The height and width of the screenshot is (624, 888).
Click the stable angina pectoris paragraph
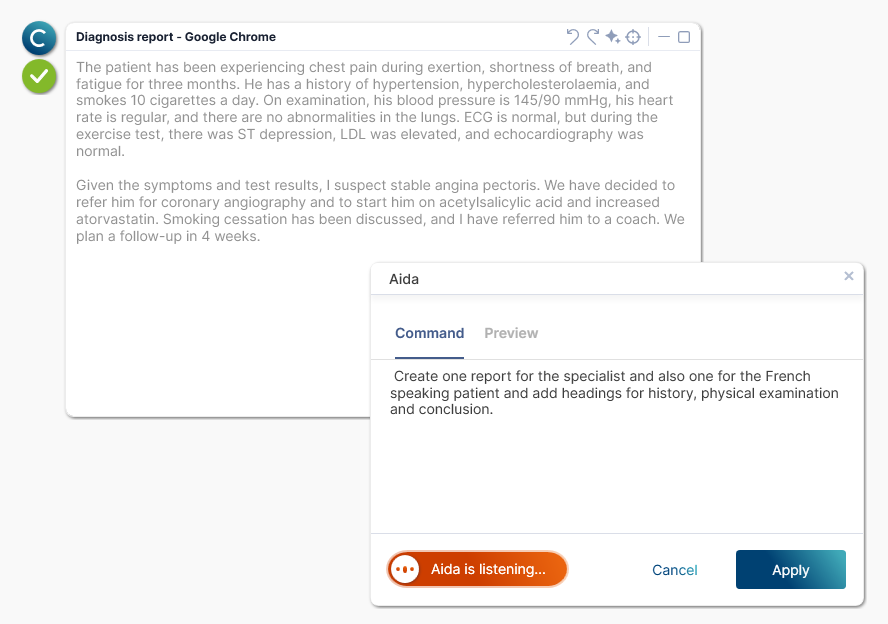380,211
